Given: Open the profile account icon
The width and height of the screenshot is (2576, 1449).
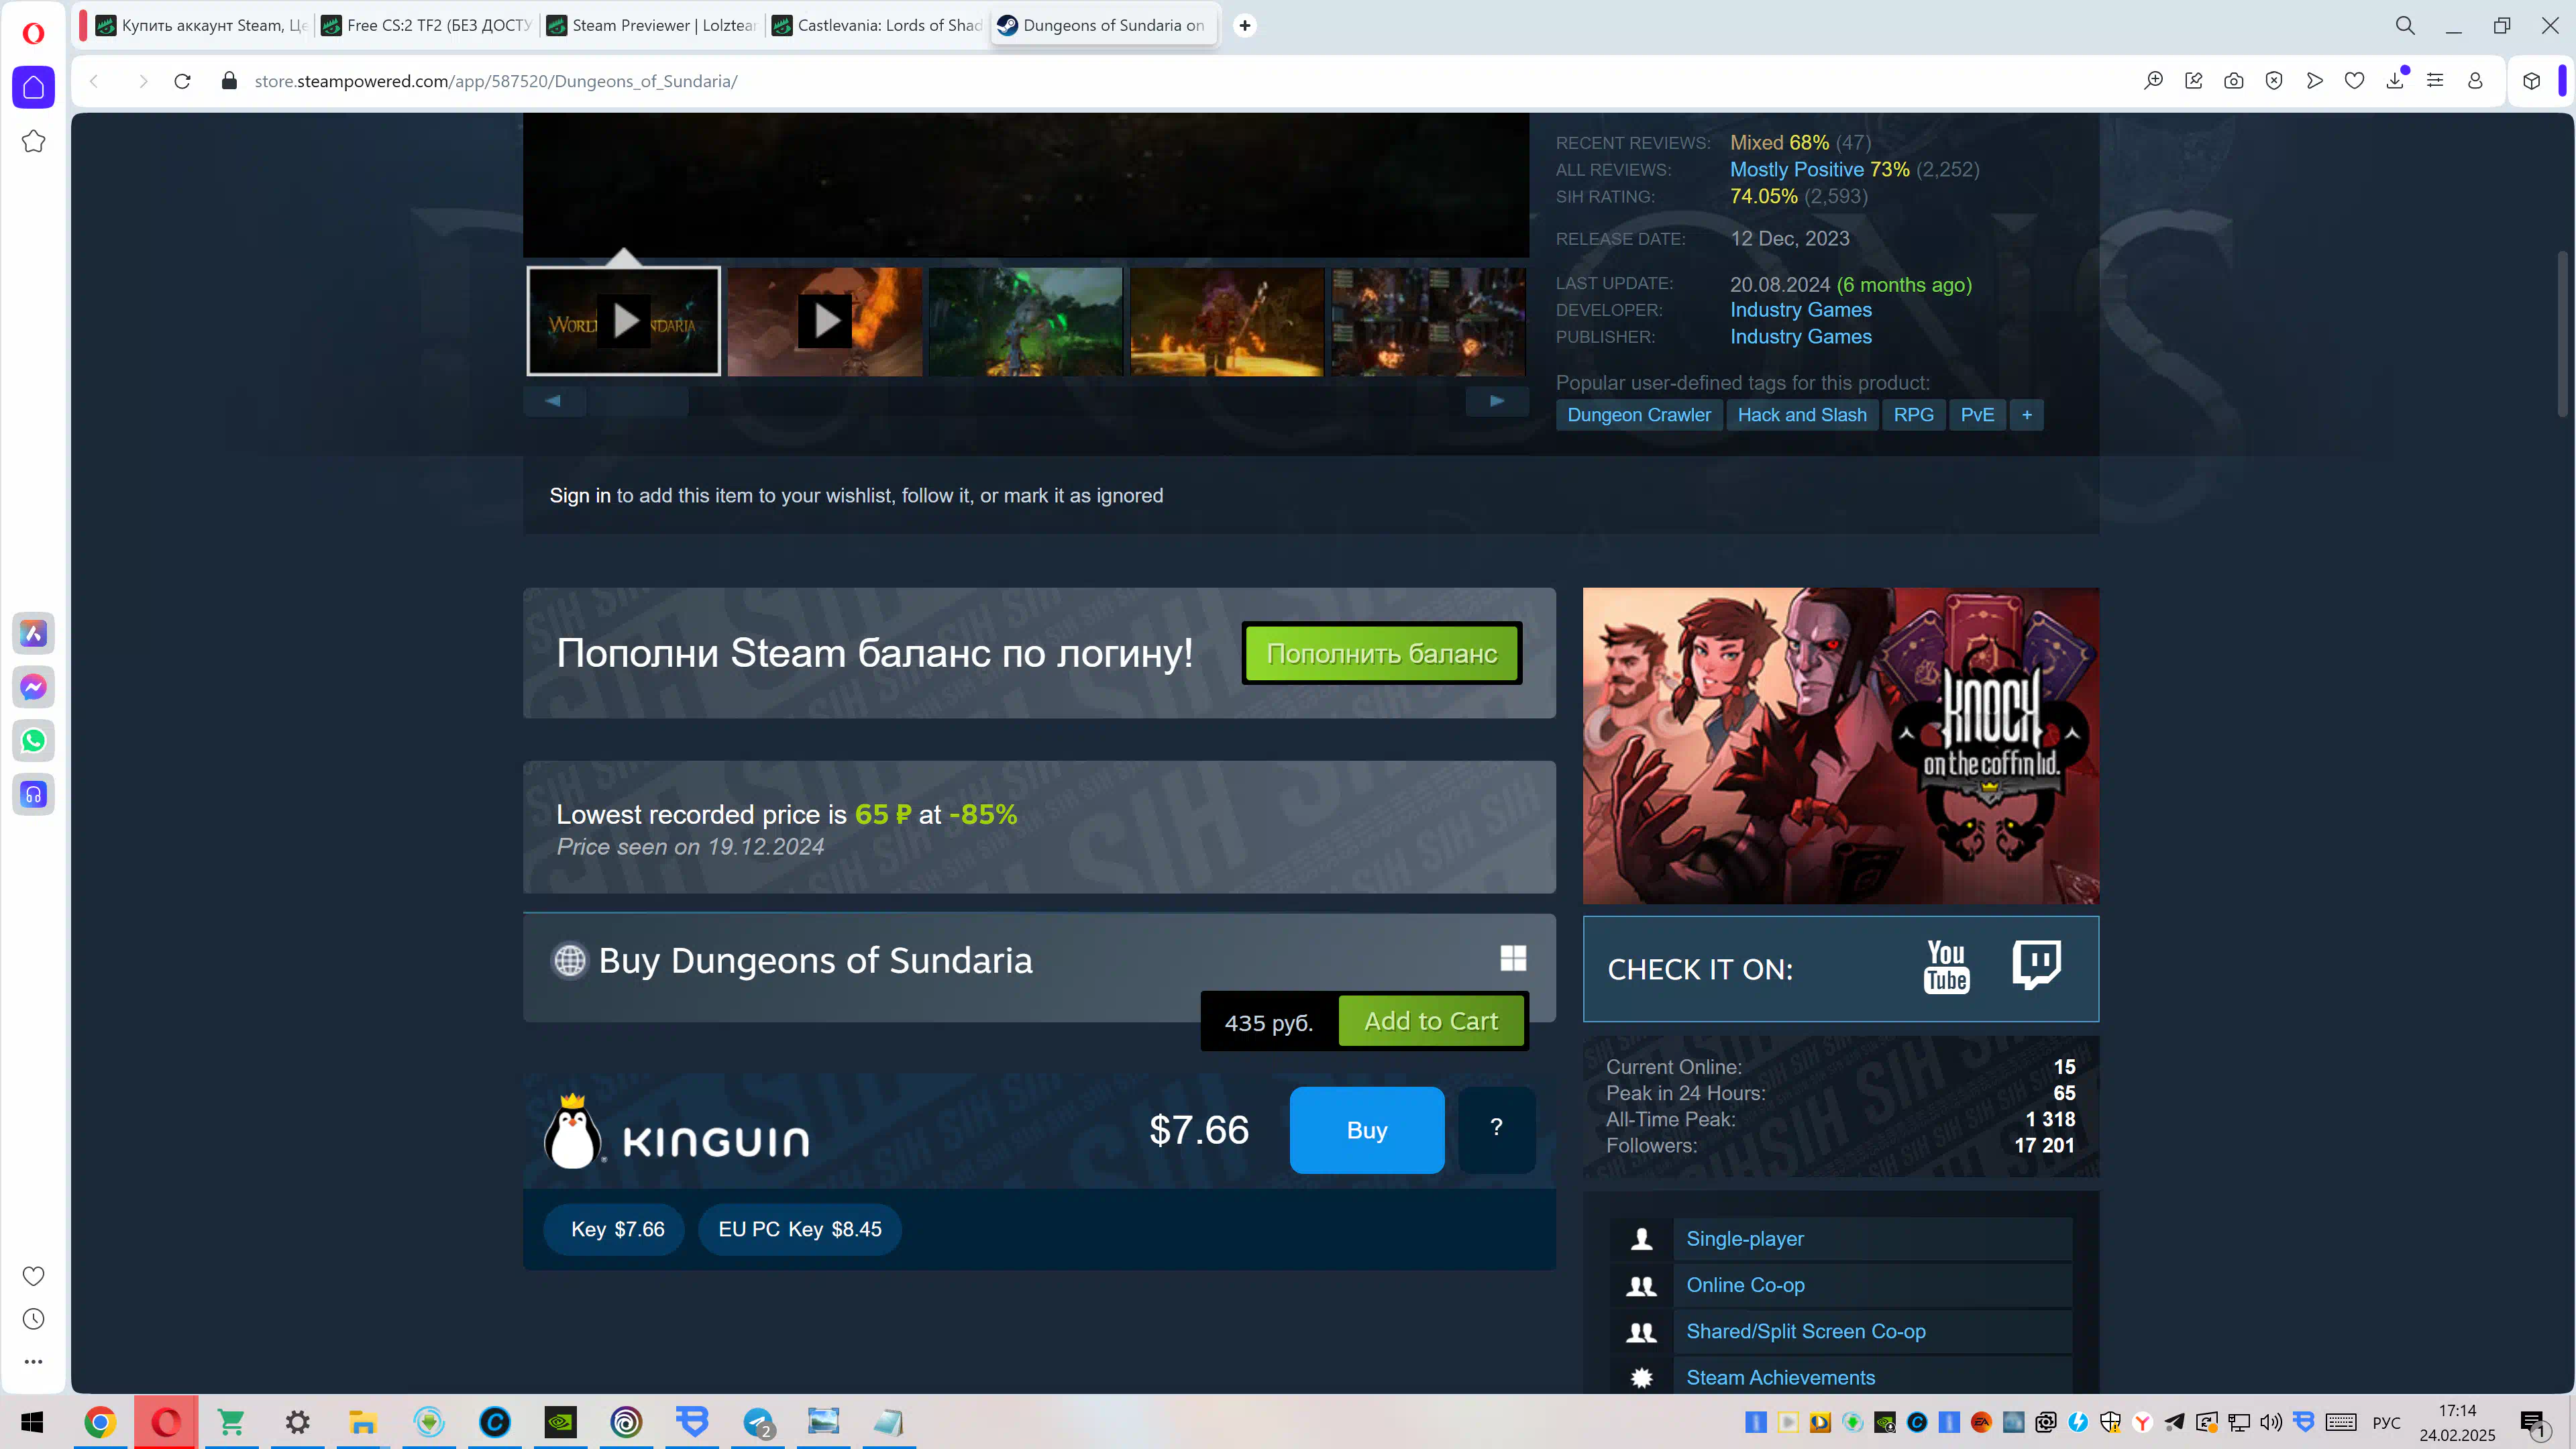Looking at the screenshot, I should pos(2475,81).
